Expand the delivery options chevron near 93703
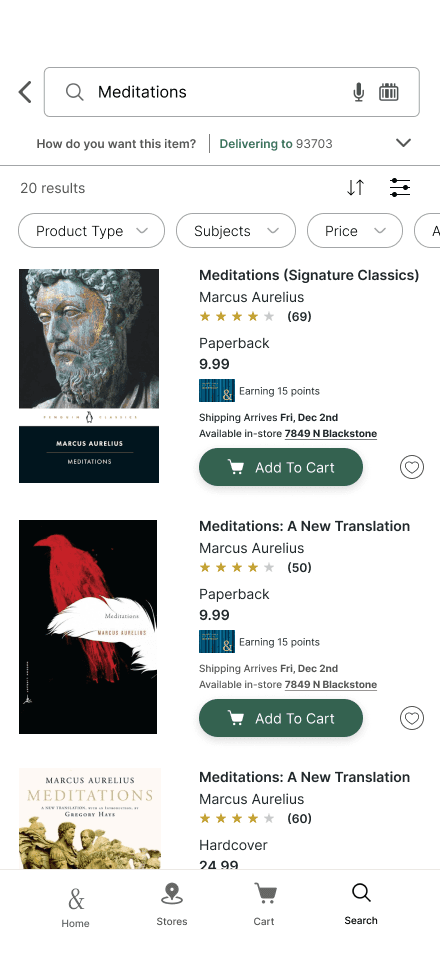Image resolution: width=440 pixels, height=956 pixels. coord(403,143)
